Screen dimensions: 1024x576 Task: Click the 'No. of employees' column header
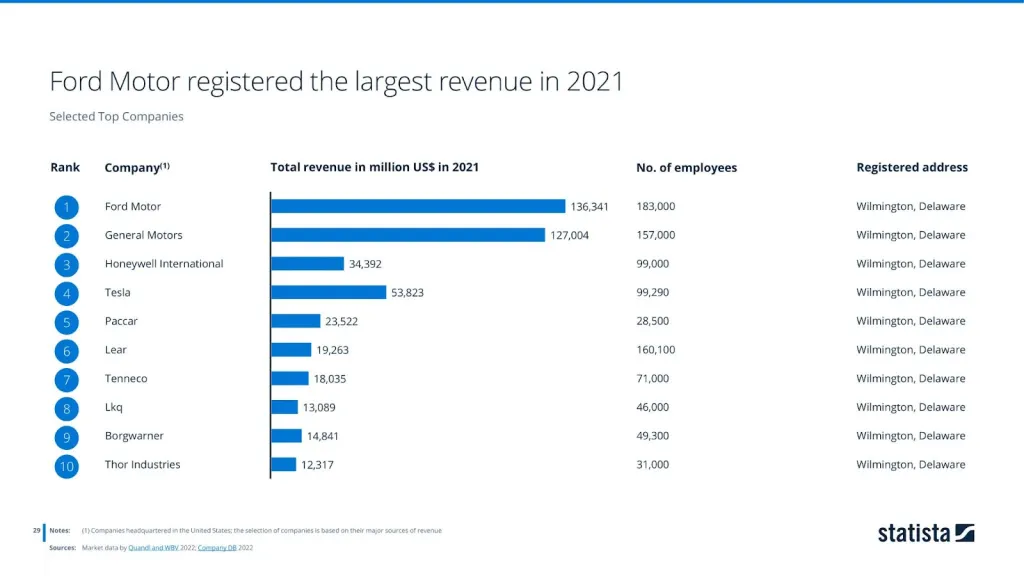tap(686, 168)
